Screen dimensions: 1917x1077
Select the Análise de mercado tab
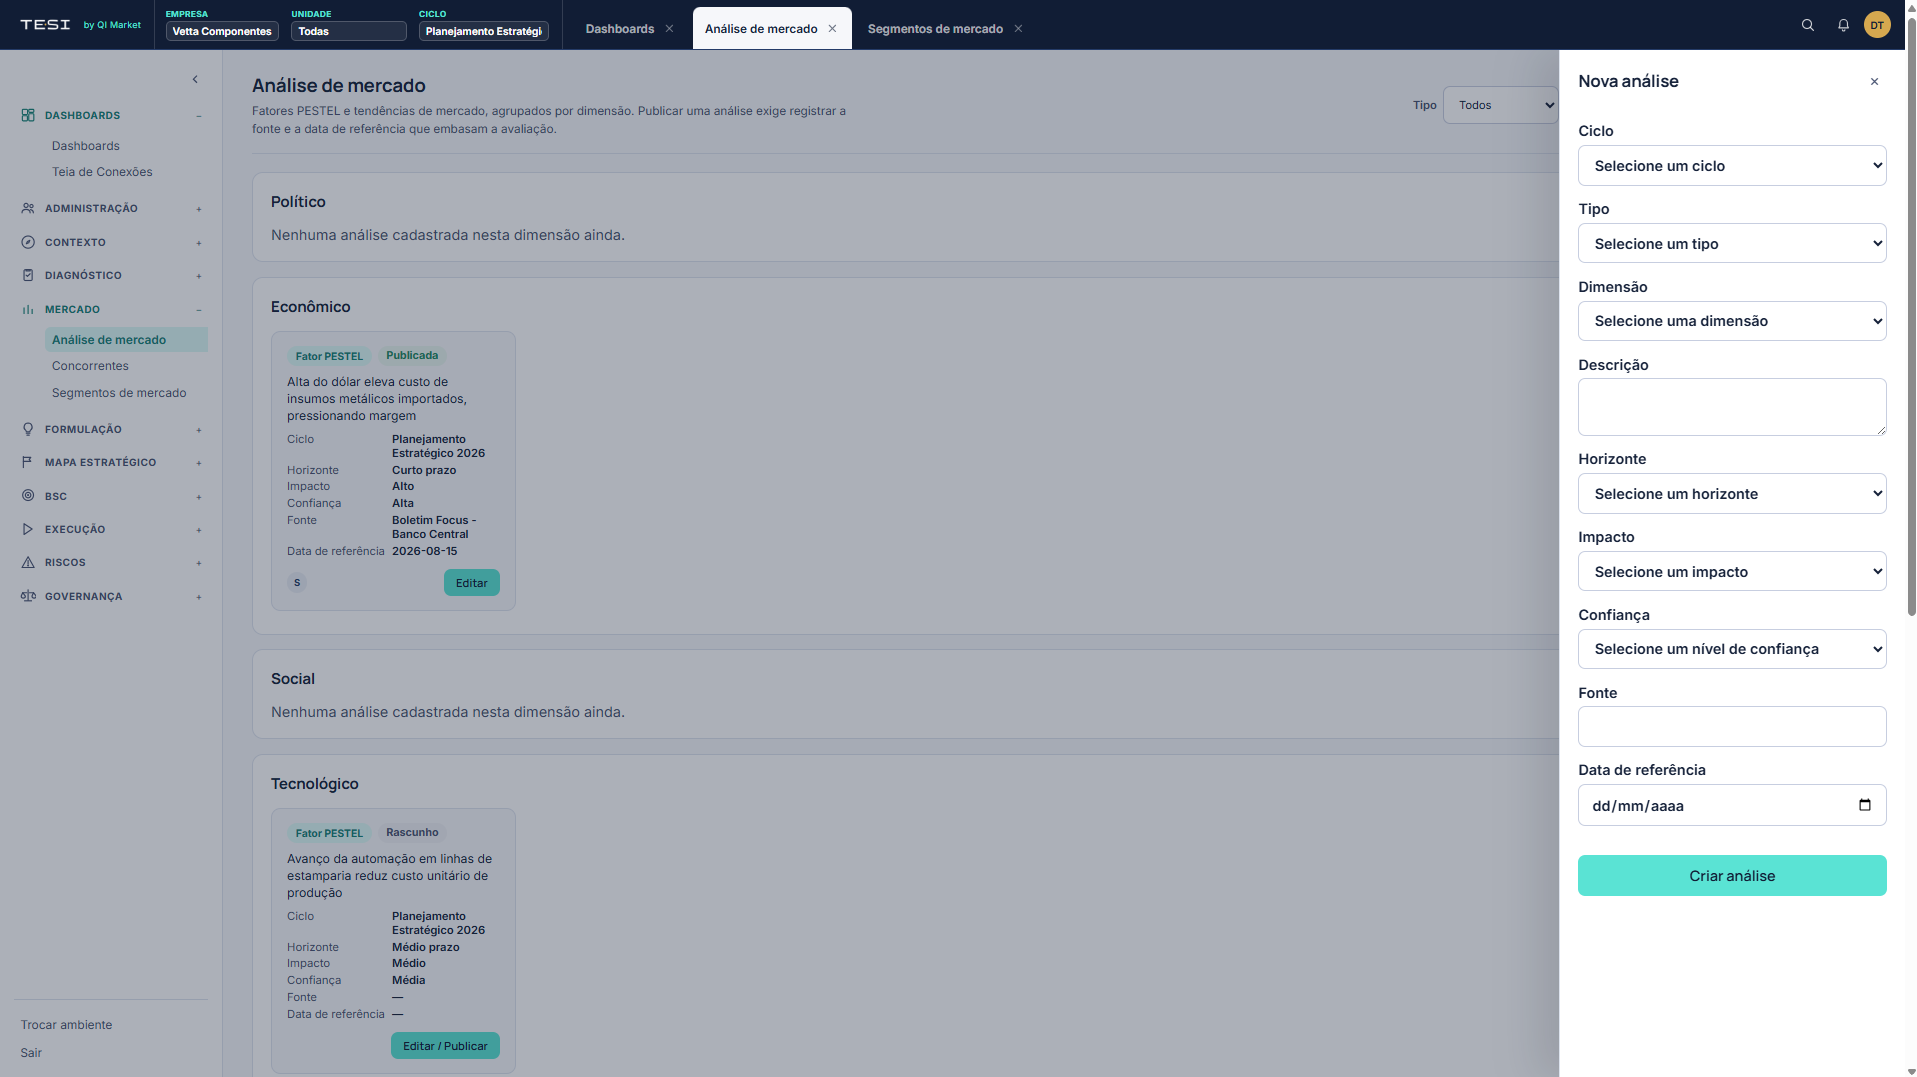[761, 29]
